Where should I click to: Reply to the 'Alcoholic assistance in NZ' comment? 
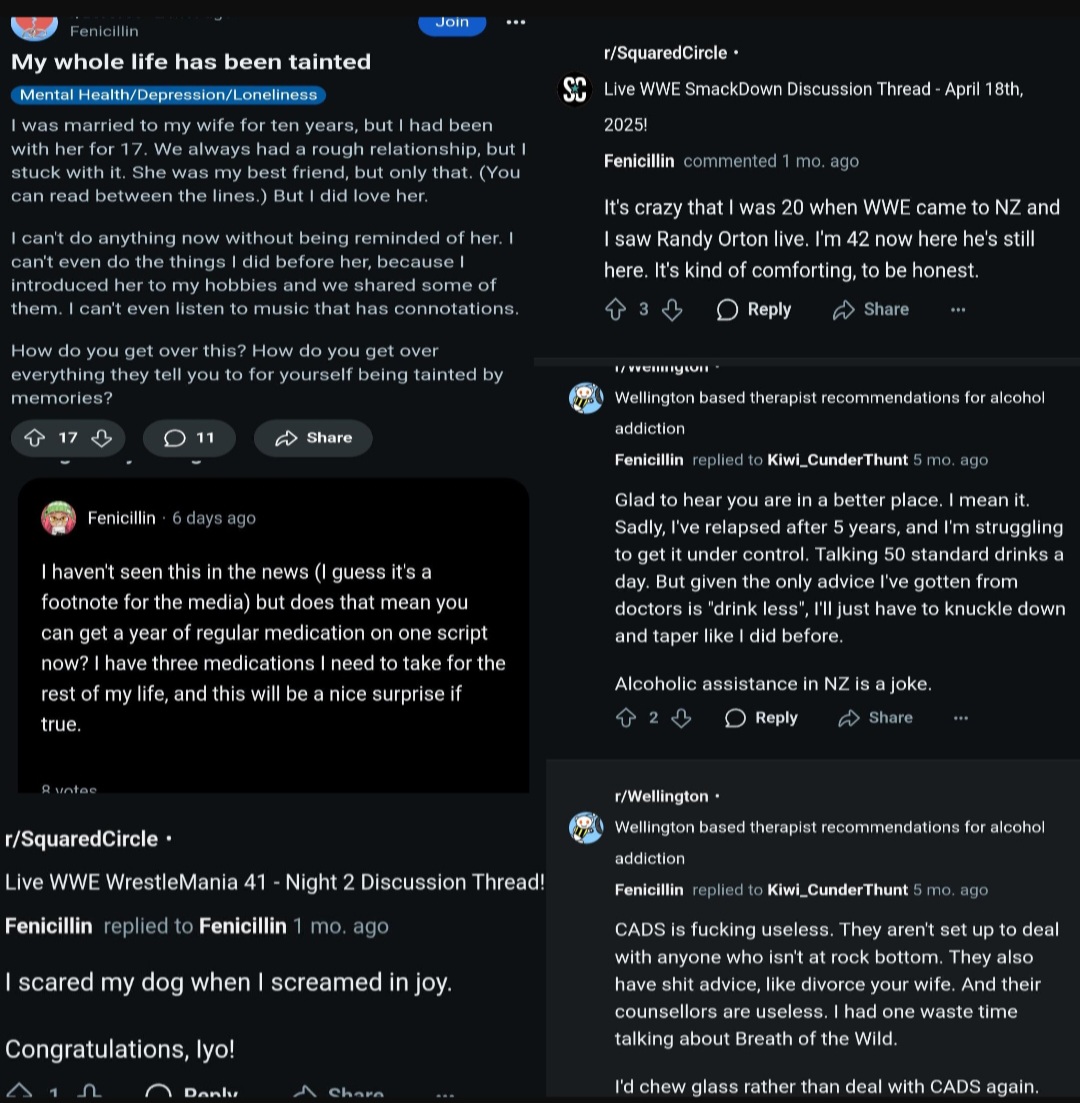[761, 718]
